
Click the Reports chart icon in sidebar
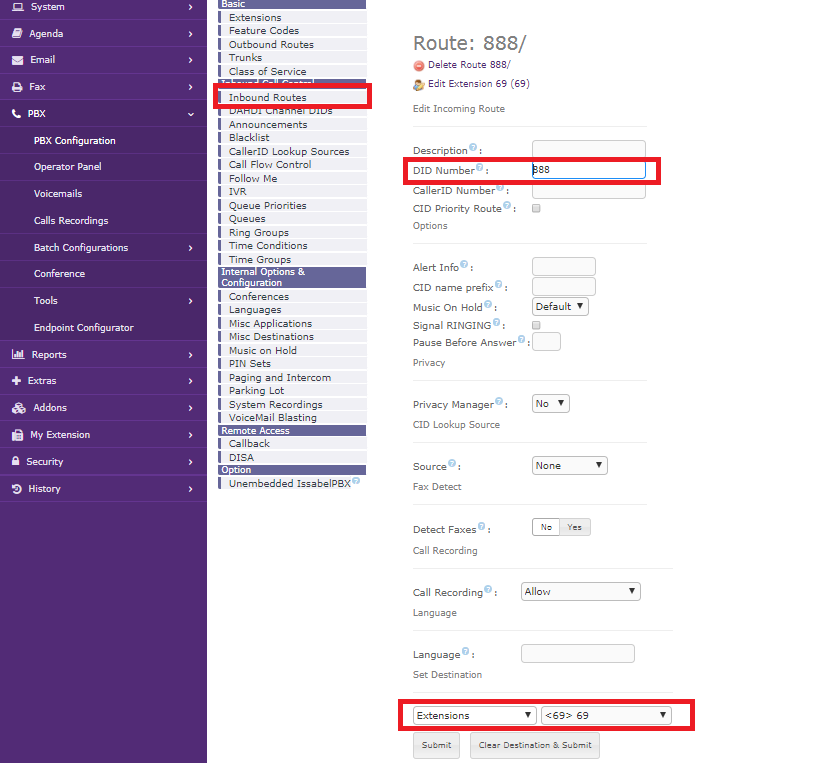[17, 355]
